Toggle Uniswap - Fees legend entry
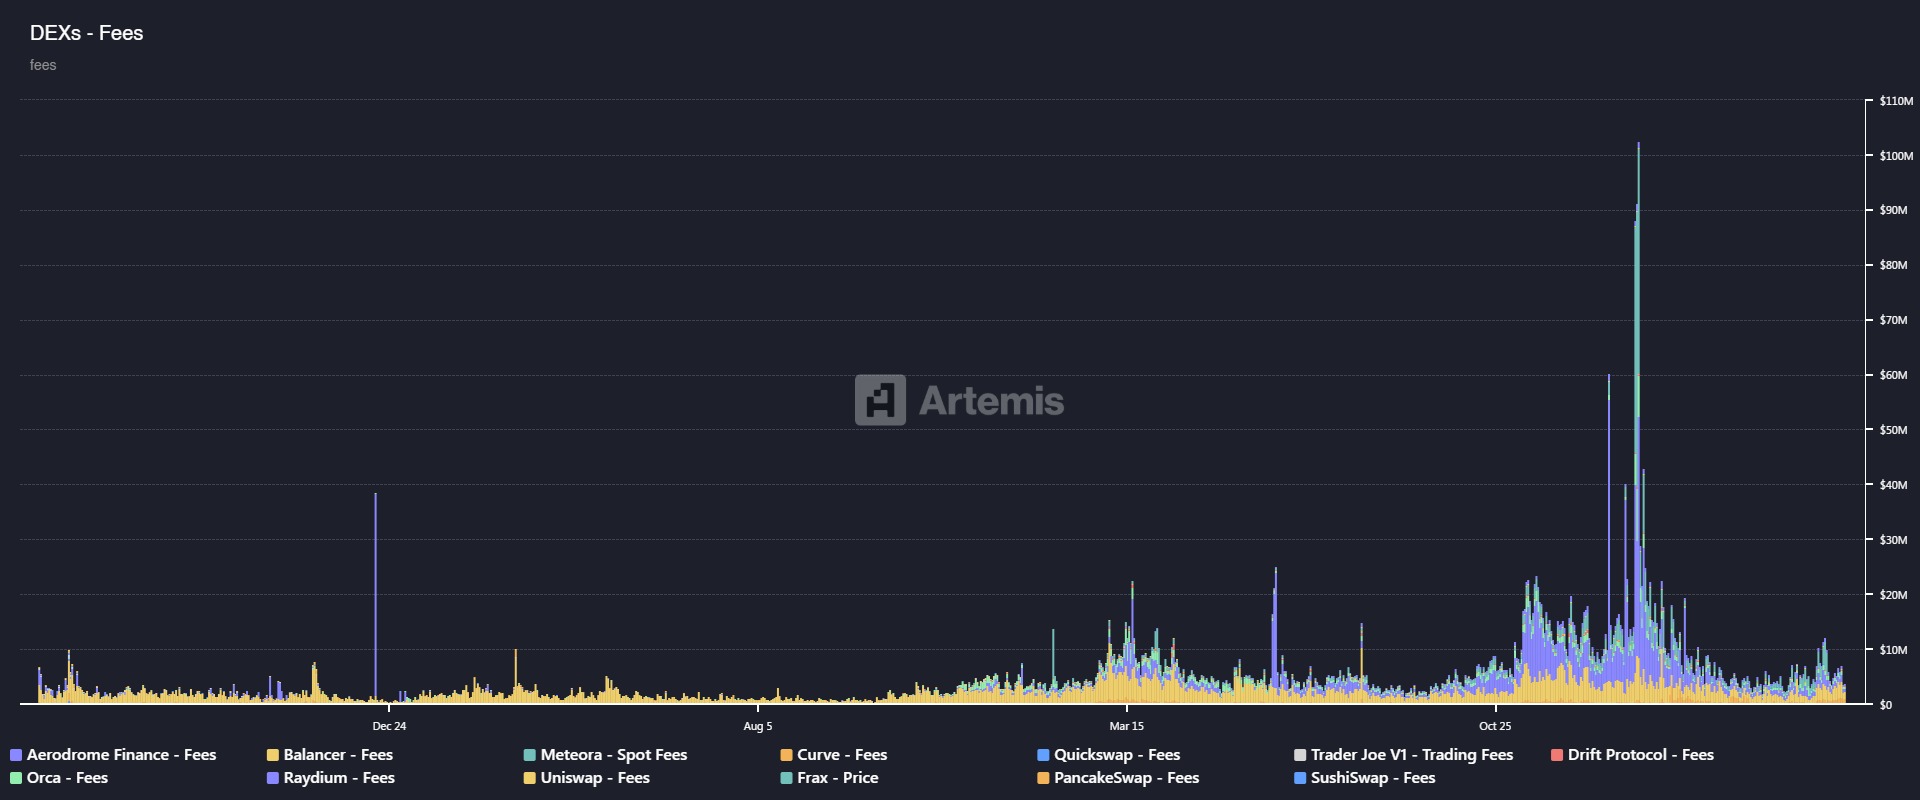The image size is (1920, 800). tap(586, 778)
